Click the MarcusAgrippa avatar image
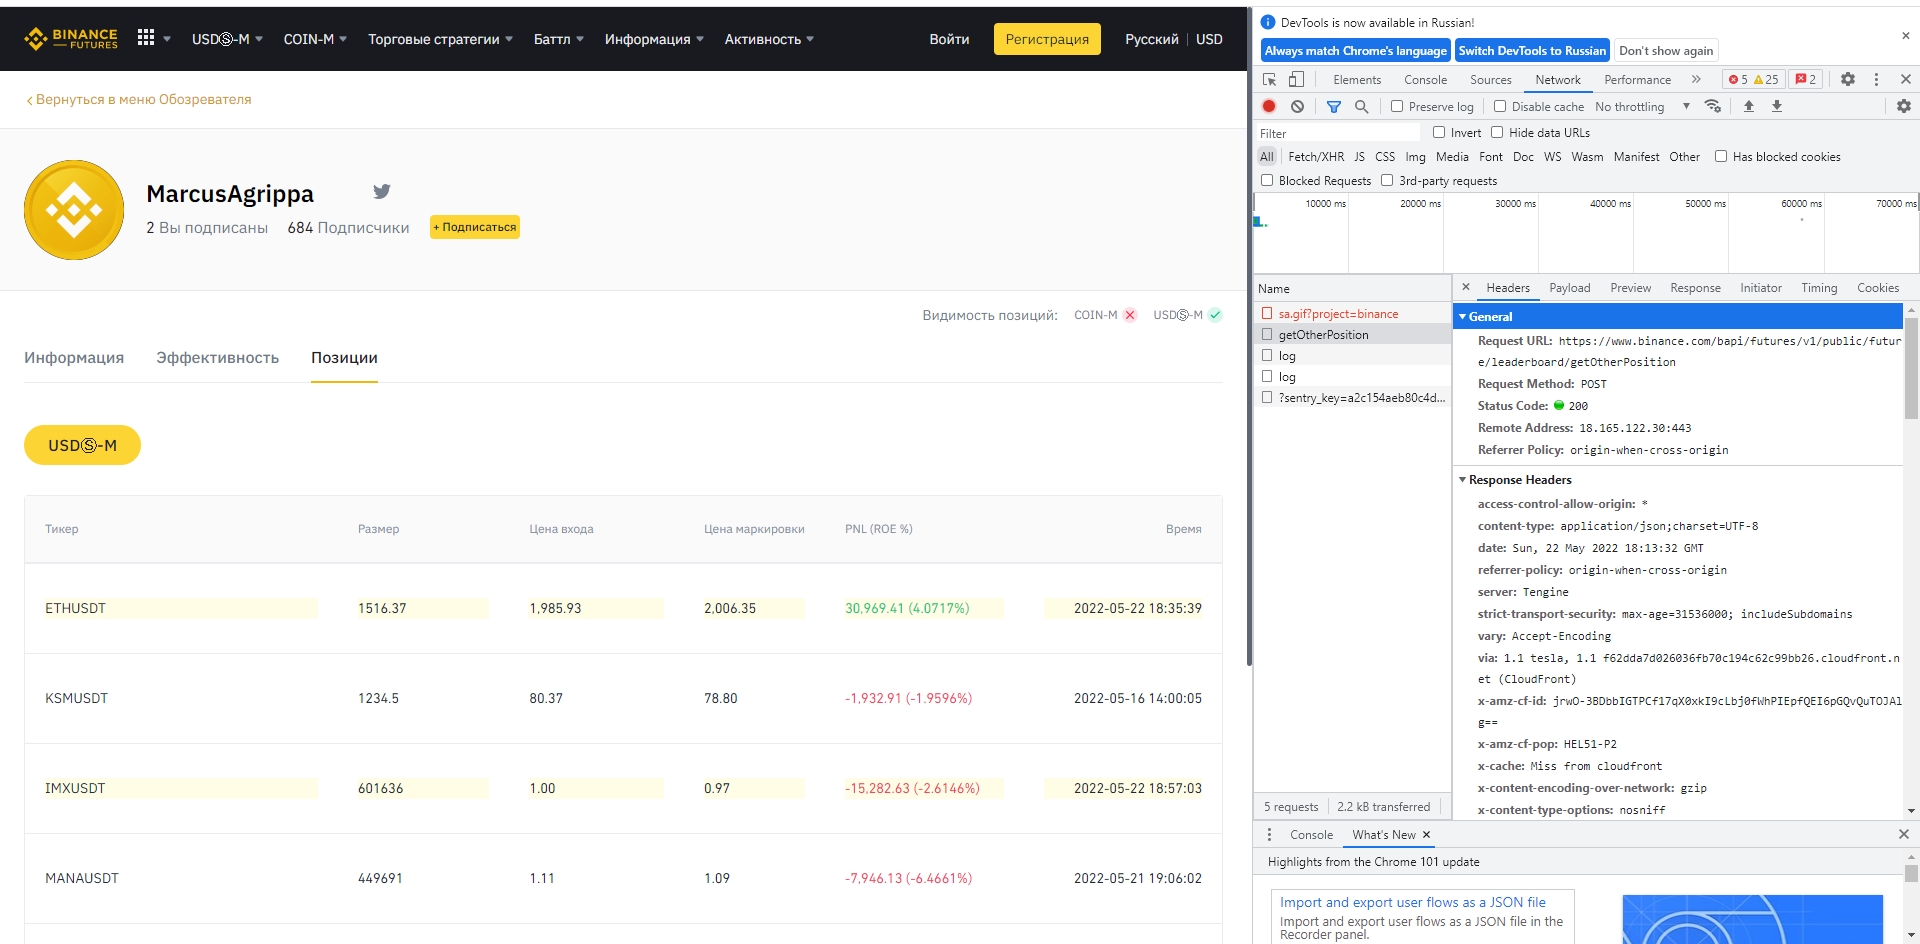Viewport: 1920px width, 944px height. [x=74, y=210]
